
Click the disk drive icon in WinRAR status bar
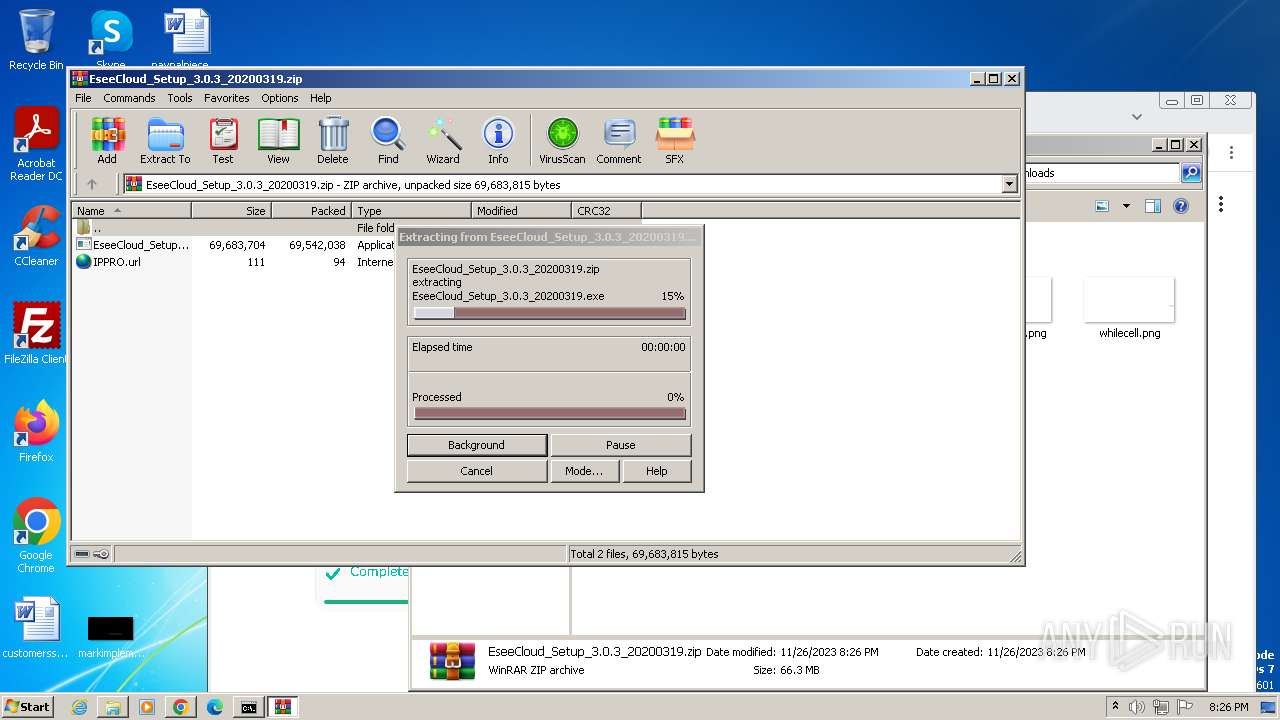(x=82, y=554)
